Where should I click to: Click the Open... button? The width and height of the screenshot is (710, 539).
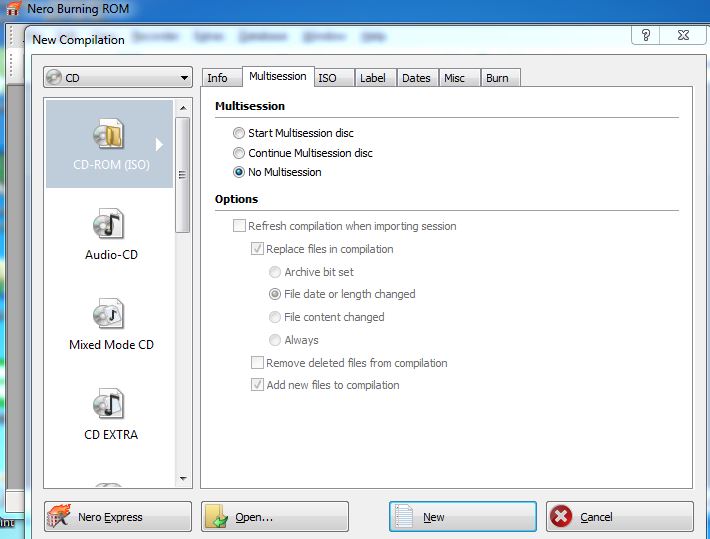click(275, 516)
